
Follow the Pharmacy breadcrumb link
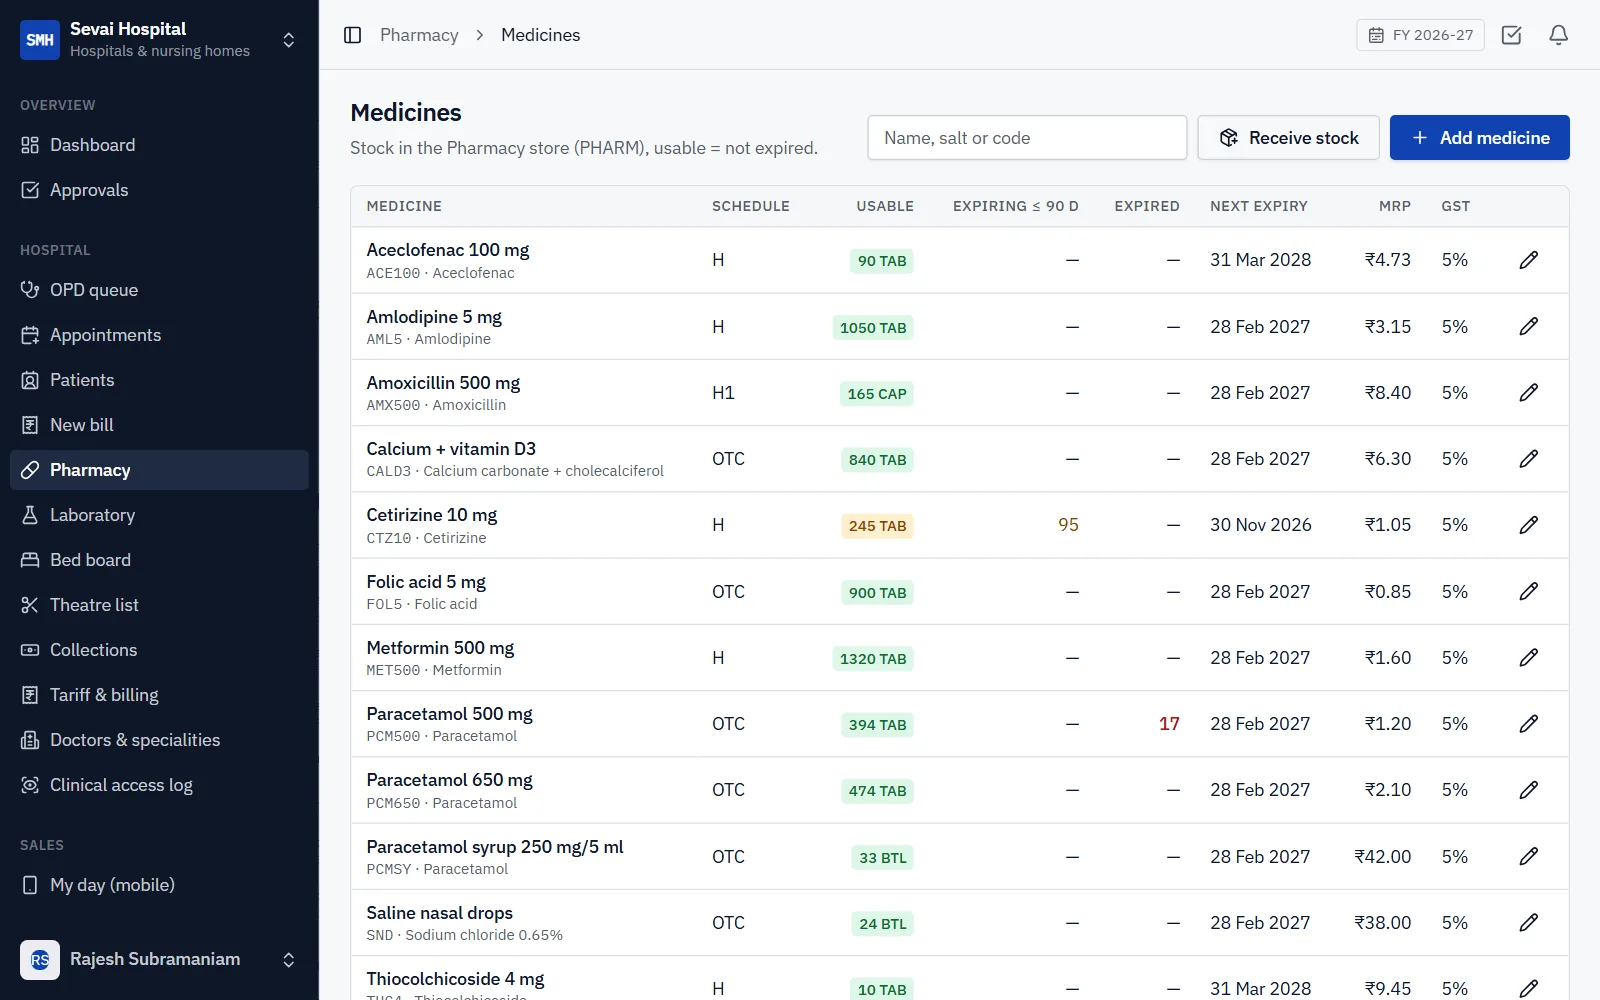pos(419,35)
